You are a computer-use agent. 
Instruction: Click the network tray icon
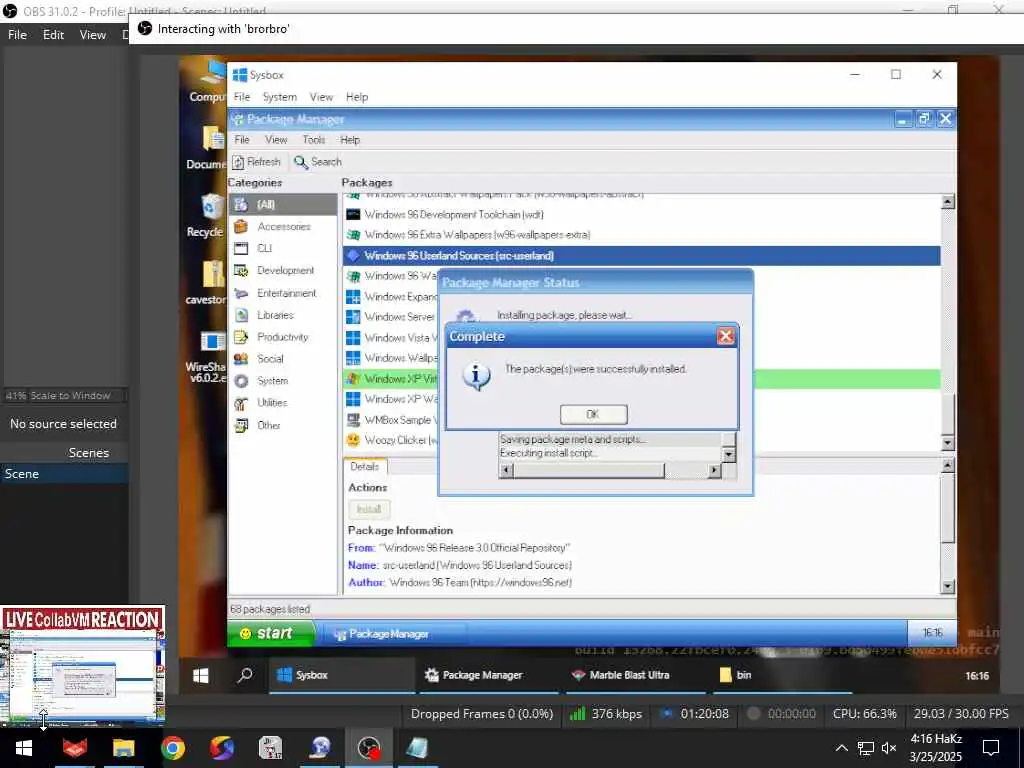(865, 748)
